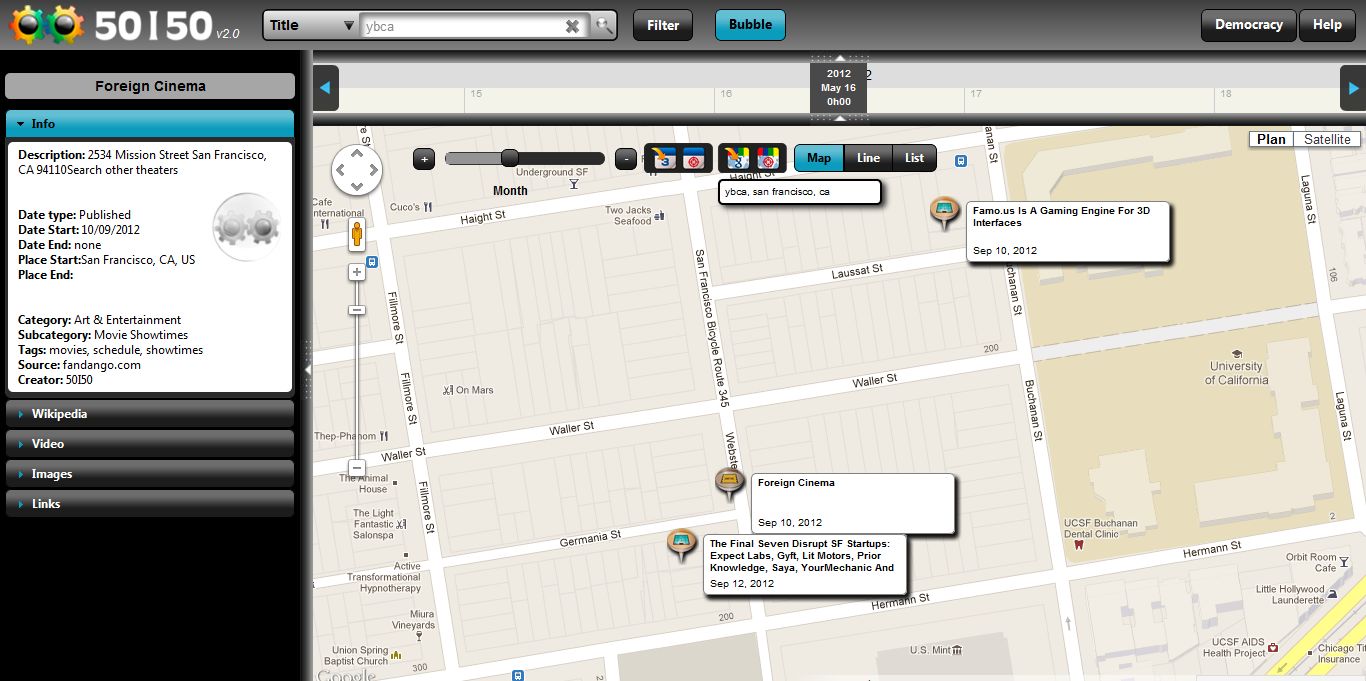
Task: Expand the Wikipedia section
Action: coord(150,414)
